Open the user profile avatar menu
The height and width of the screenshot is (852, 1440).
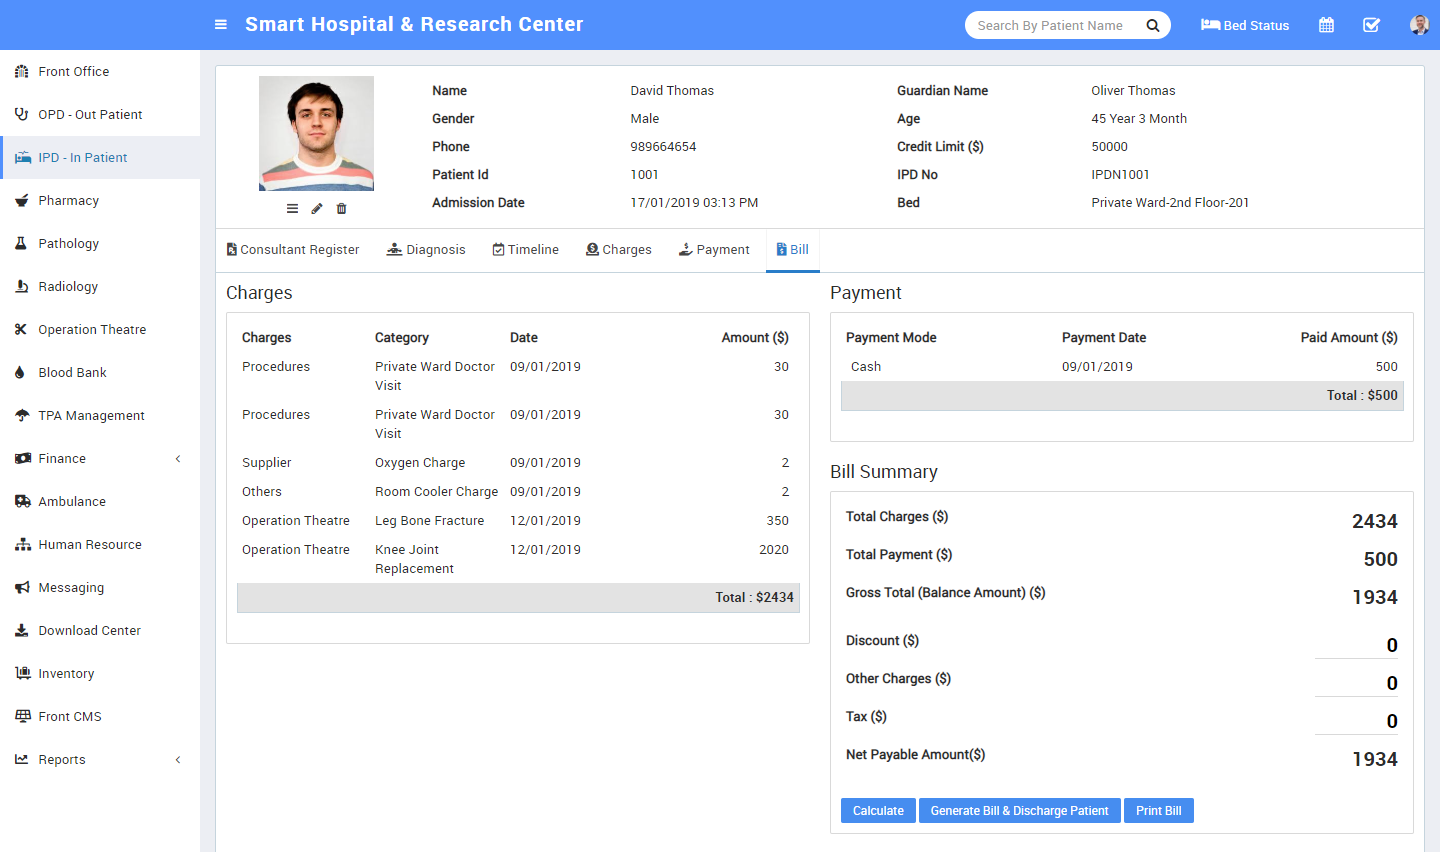tap(1419, 25)
